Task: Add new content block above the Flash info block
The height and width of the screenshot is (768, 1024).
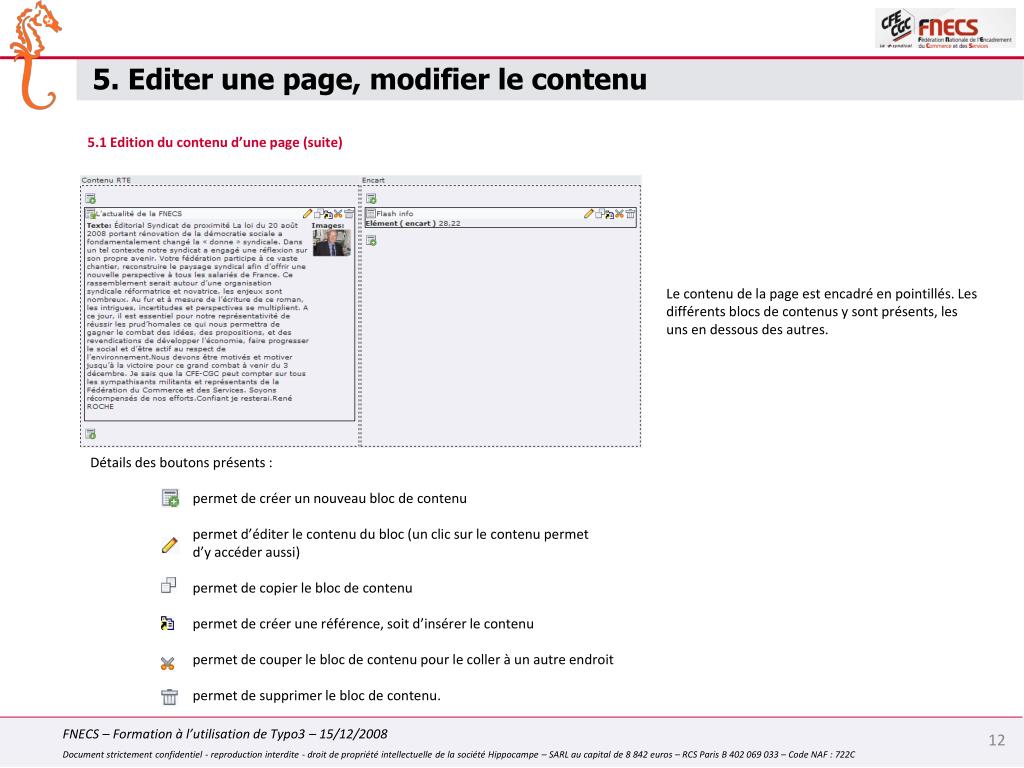Action: coord(371,199)
